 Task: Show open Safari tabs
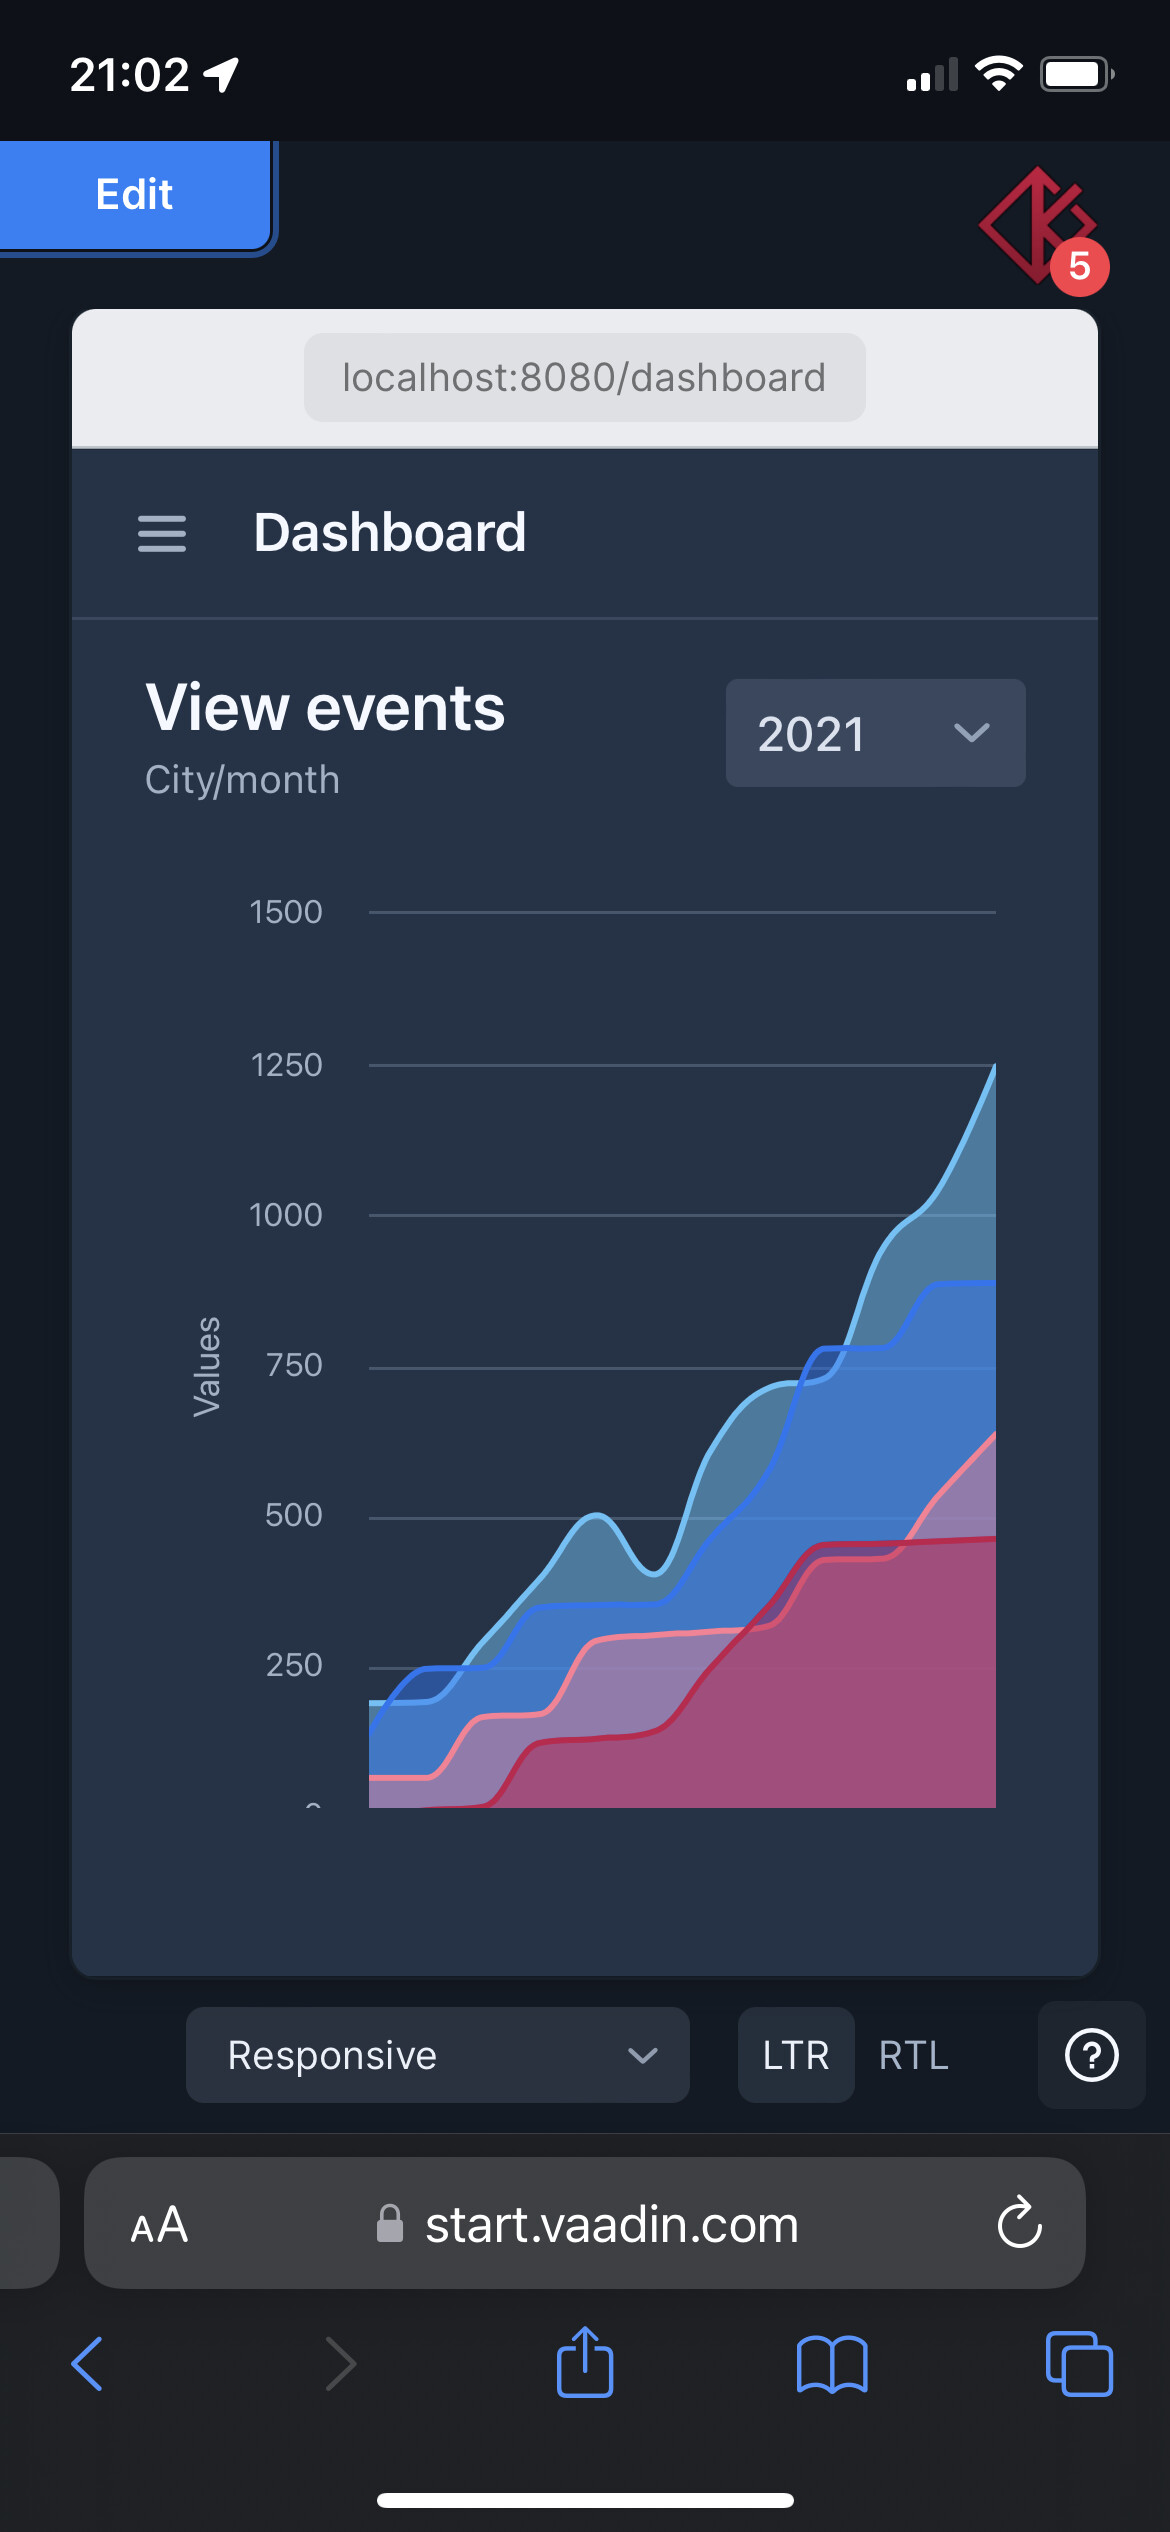tap(1078, 2364)
